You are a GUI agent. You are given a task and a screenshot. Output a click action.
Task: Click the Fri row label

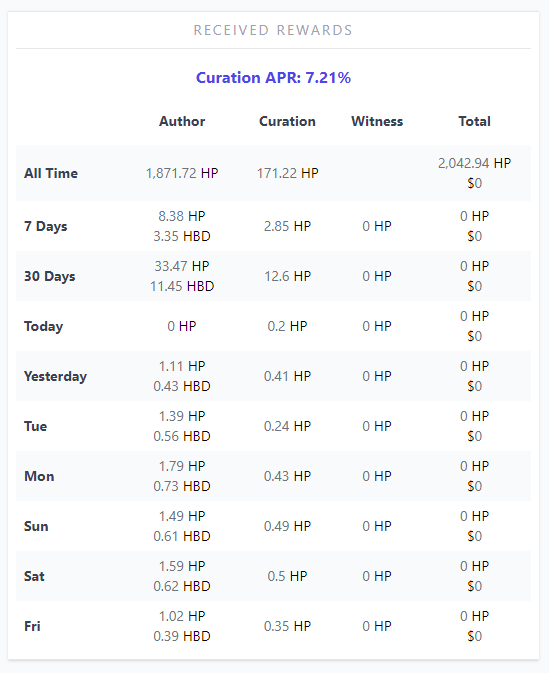[32, 626]
